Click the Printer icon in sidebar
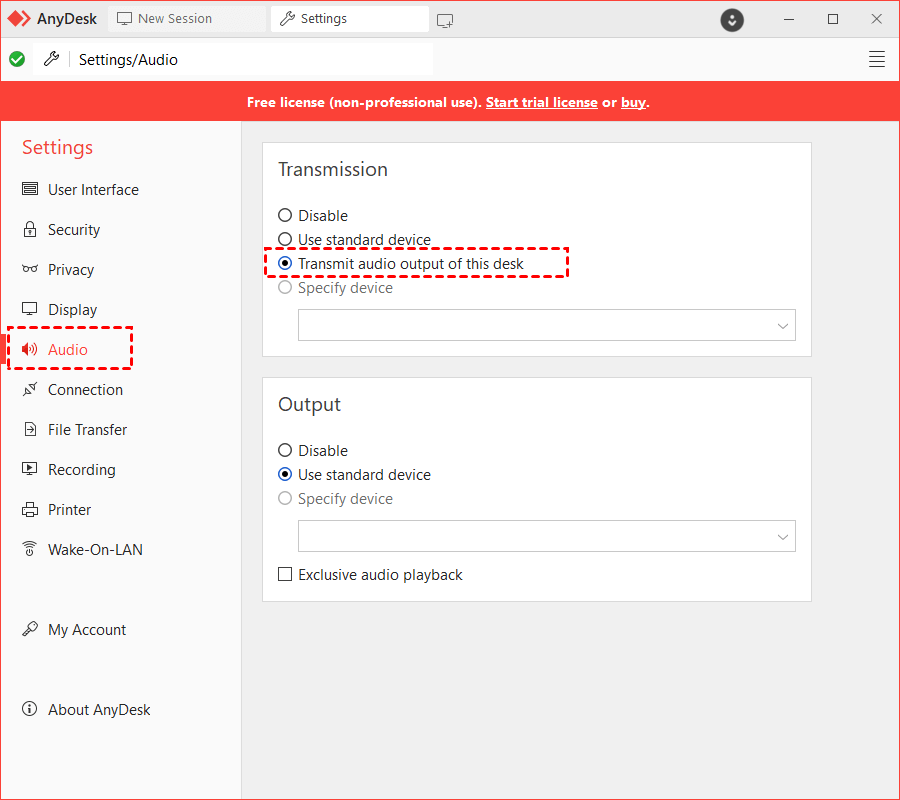 pyautogui.click(x=30, y=510)
